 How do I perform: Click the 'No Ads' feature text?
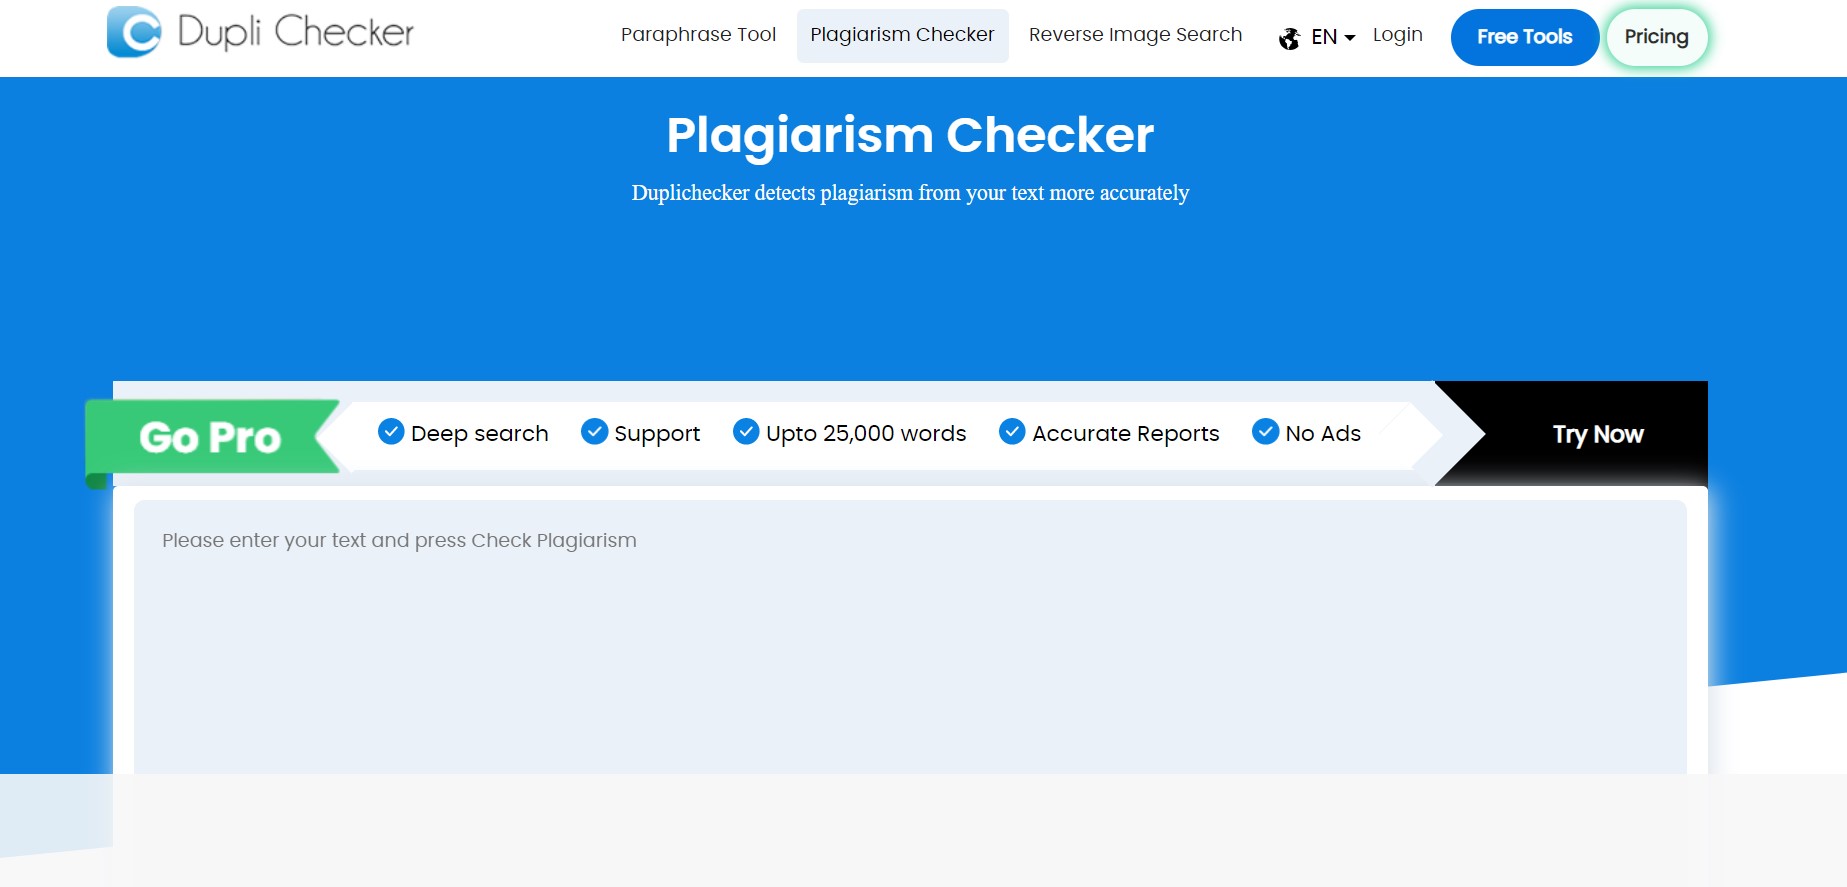pyautogui.click(x=1323, y=434)
